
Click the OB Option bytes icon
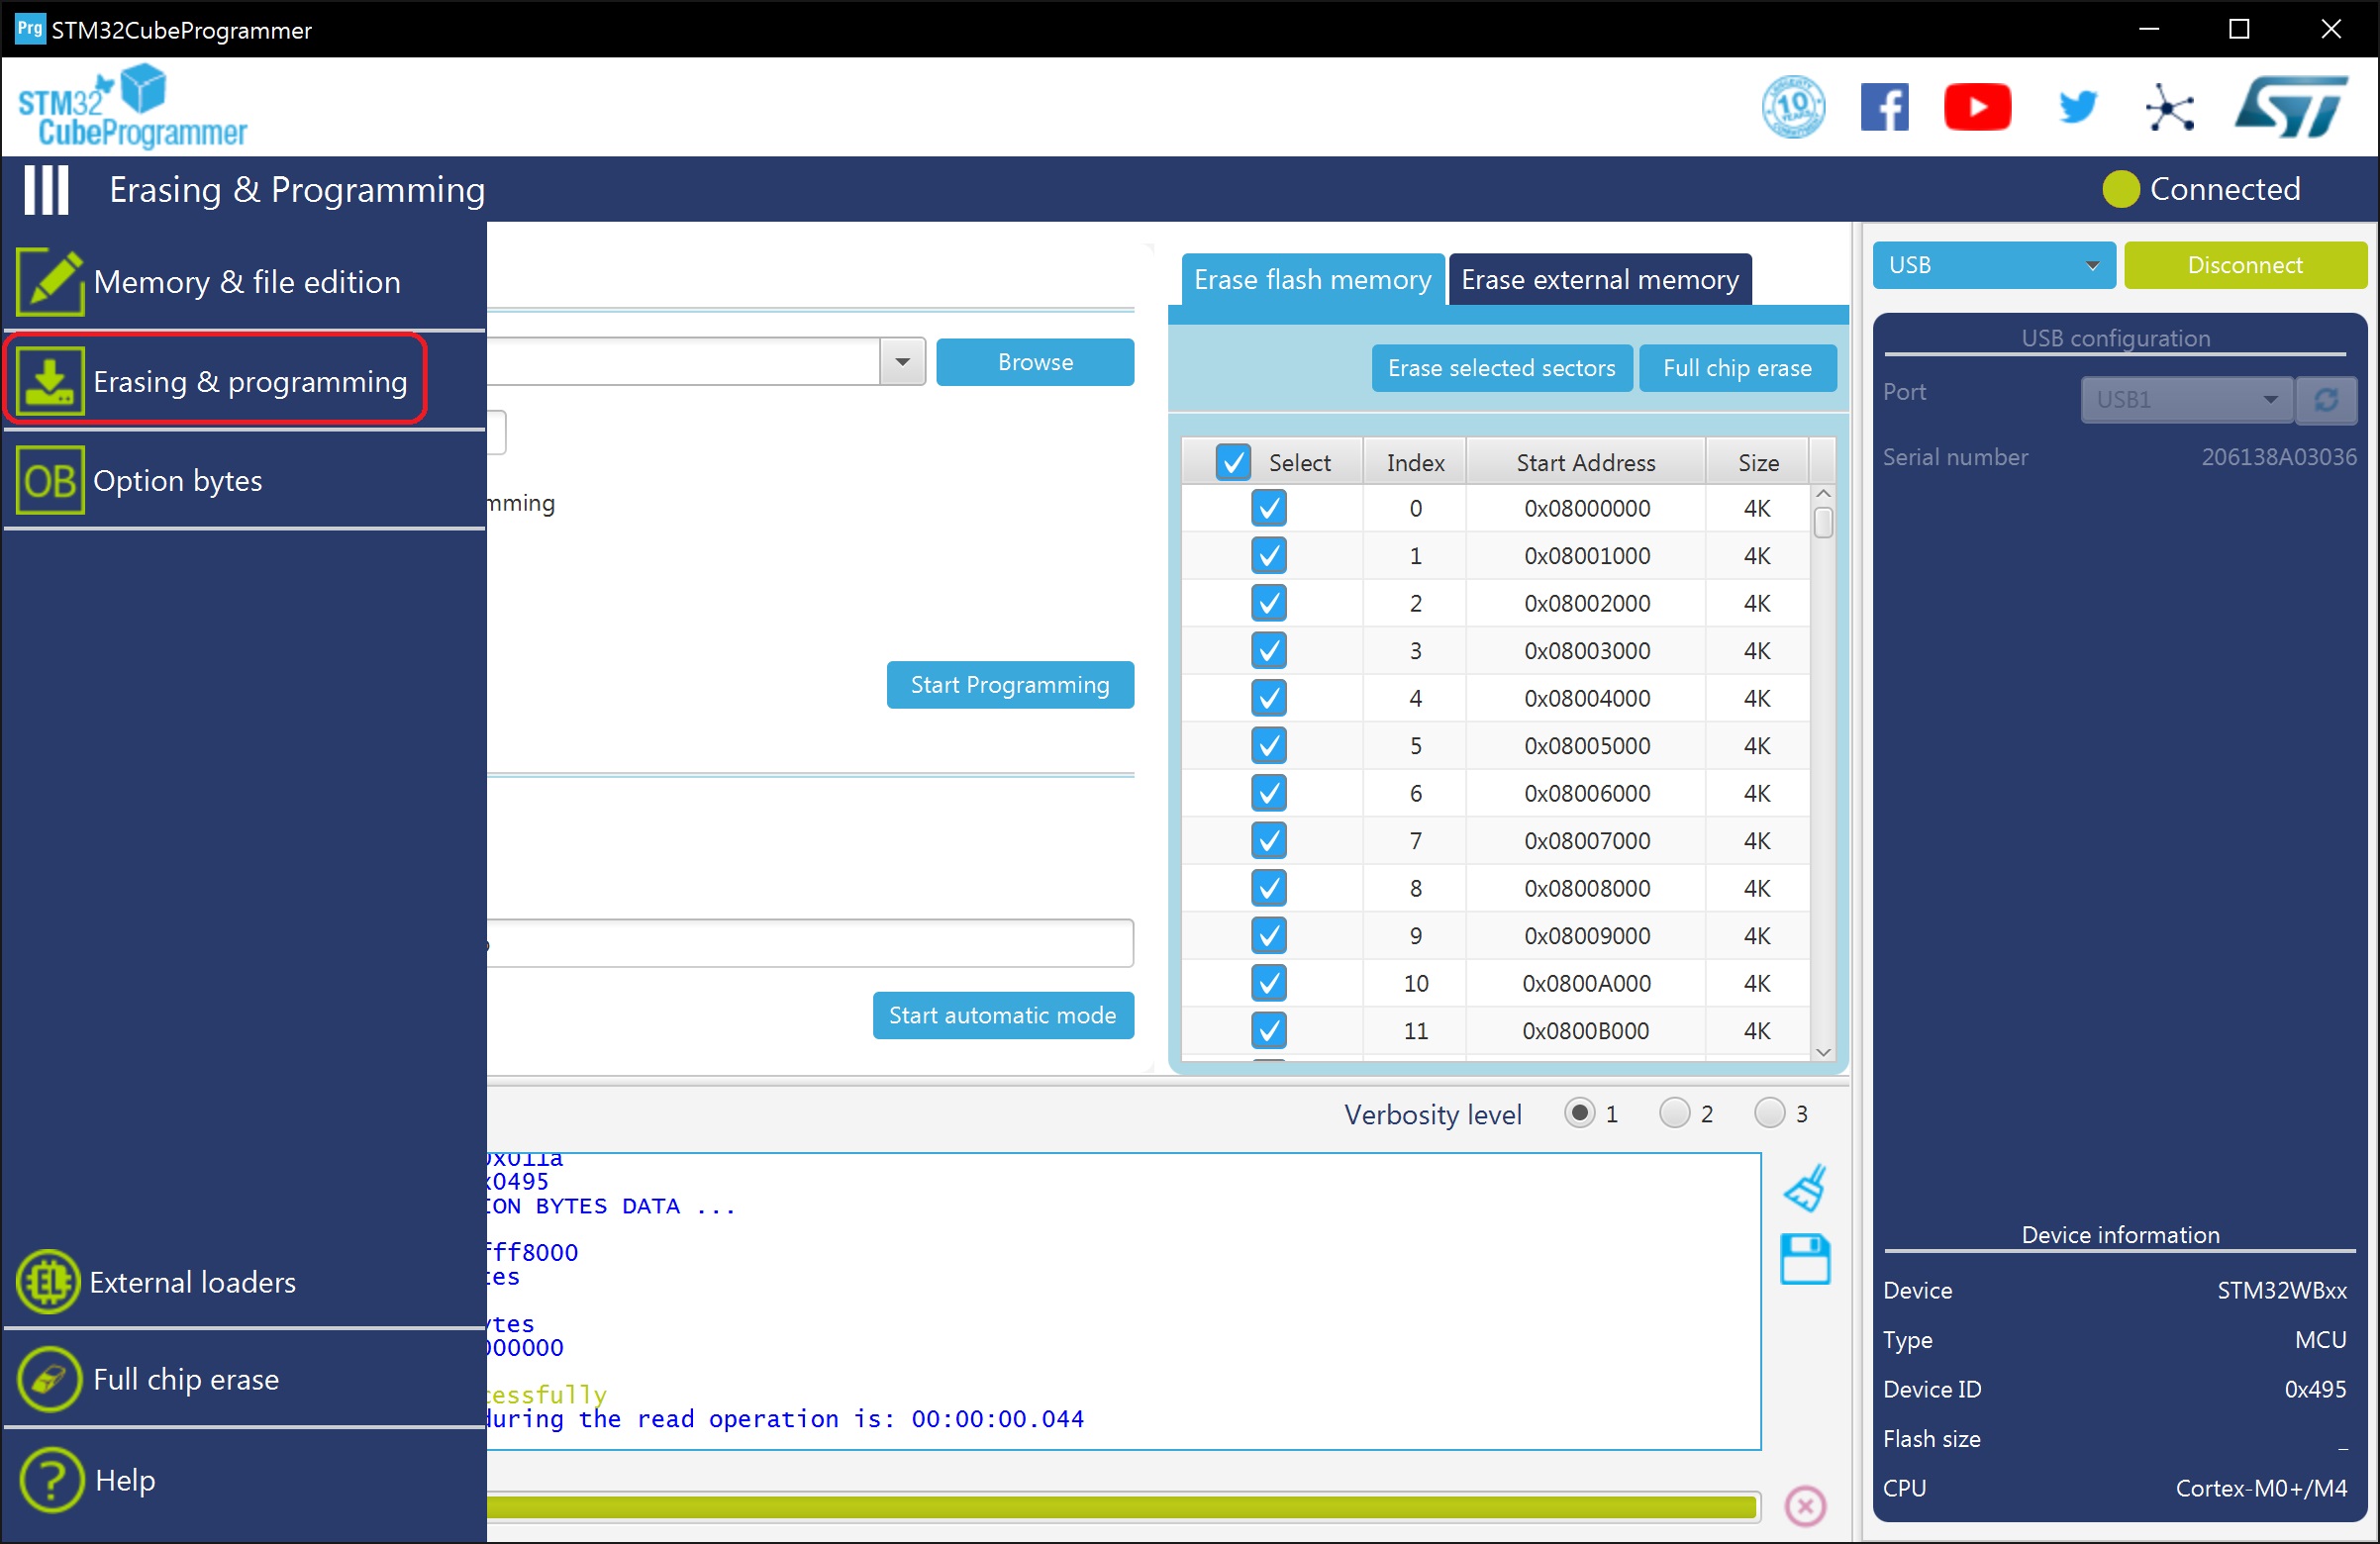click(x=50, y=481)
